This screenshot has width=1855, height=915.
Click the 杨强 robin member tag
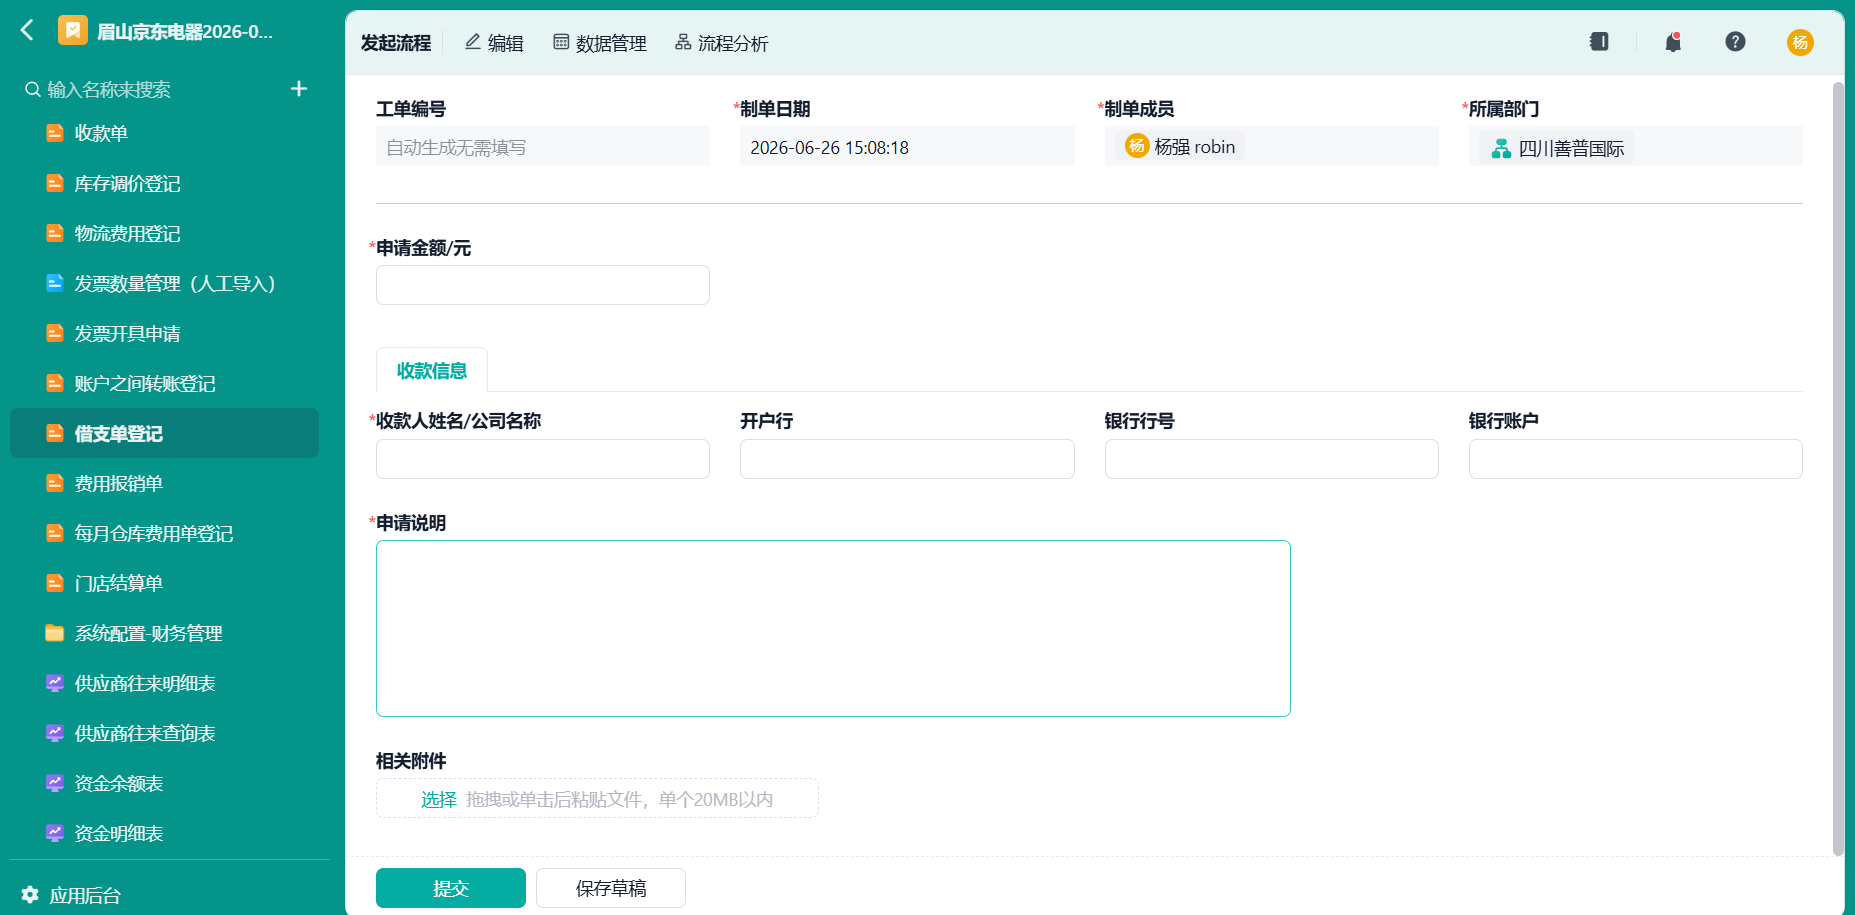click(x=1180, y=147)
